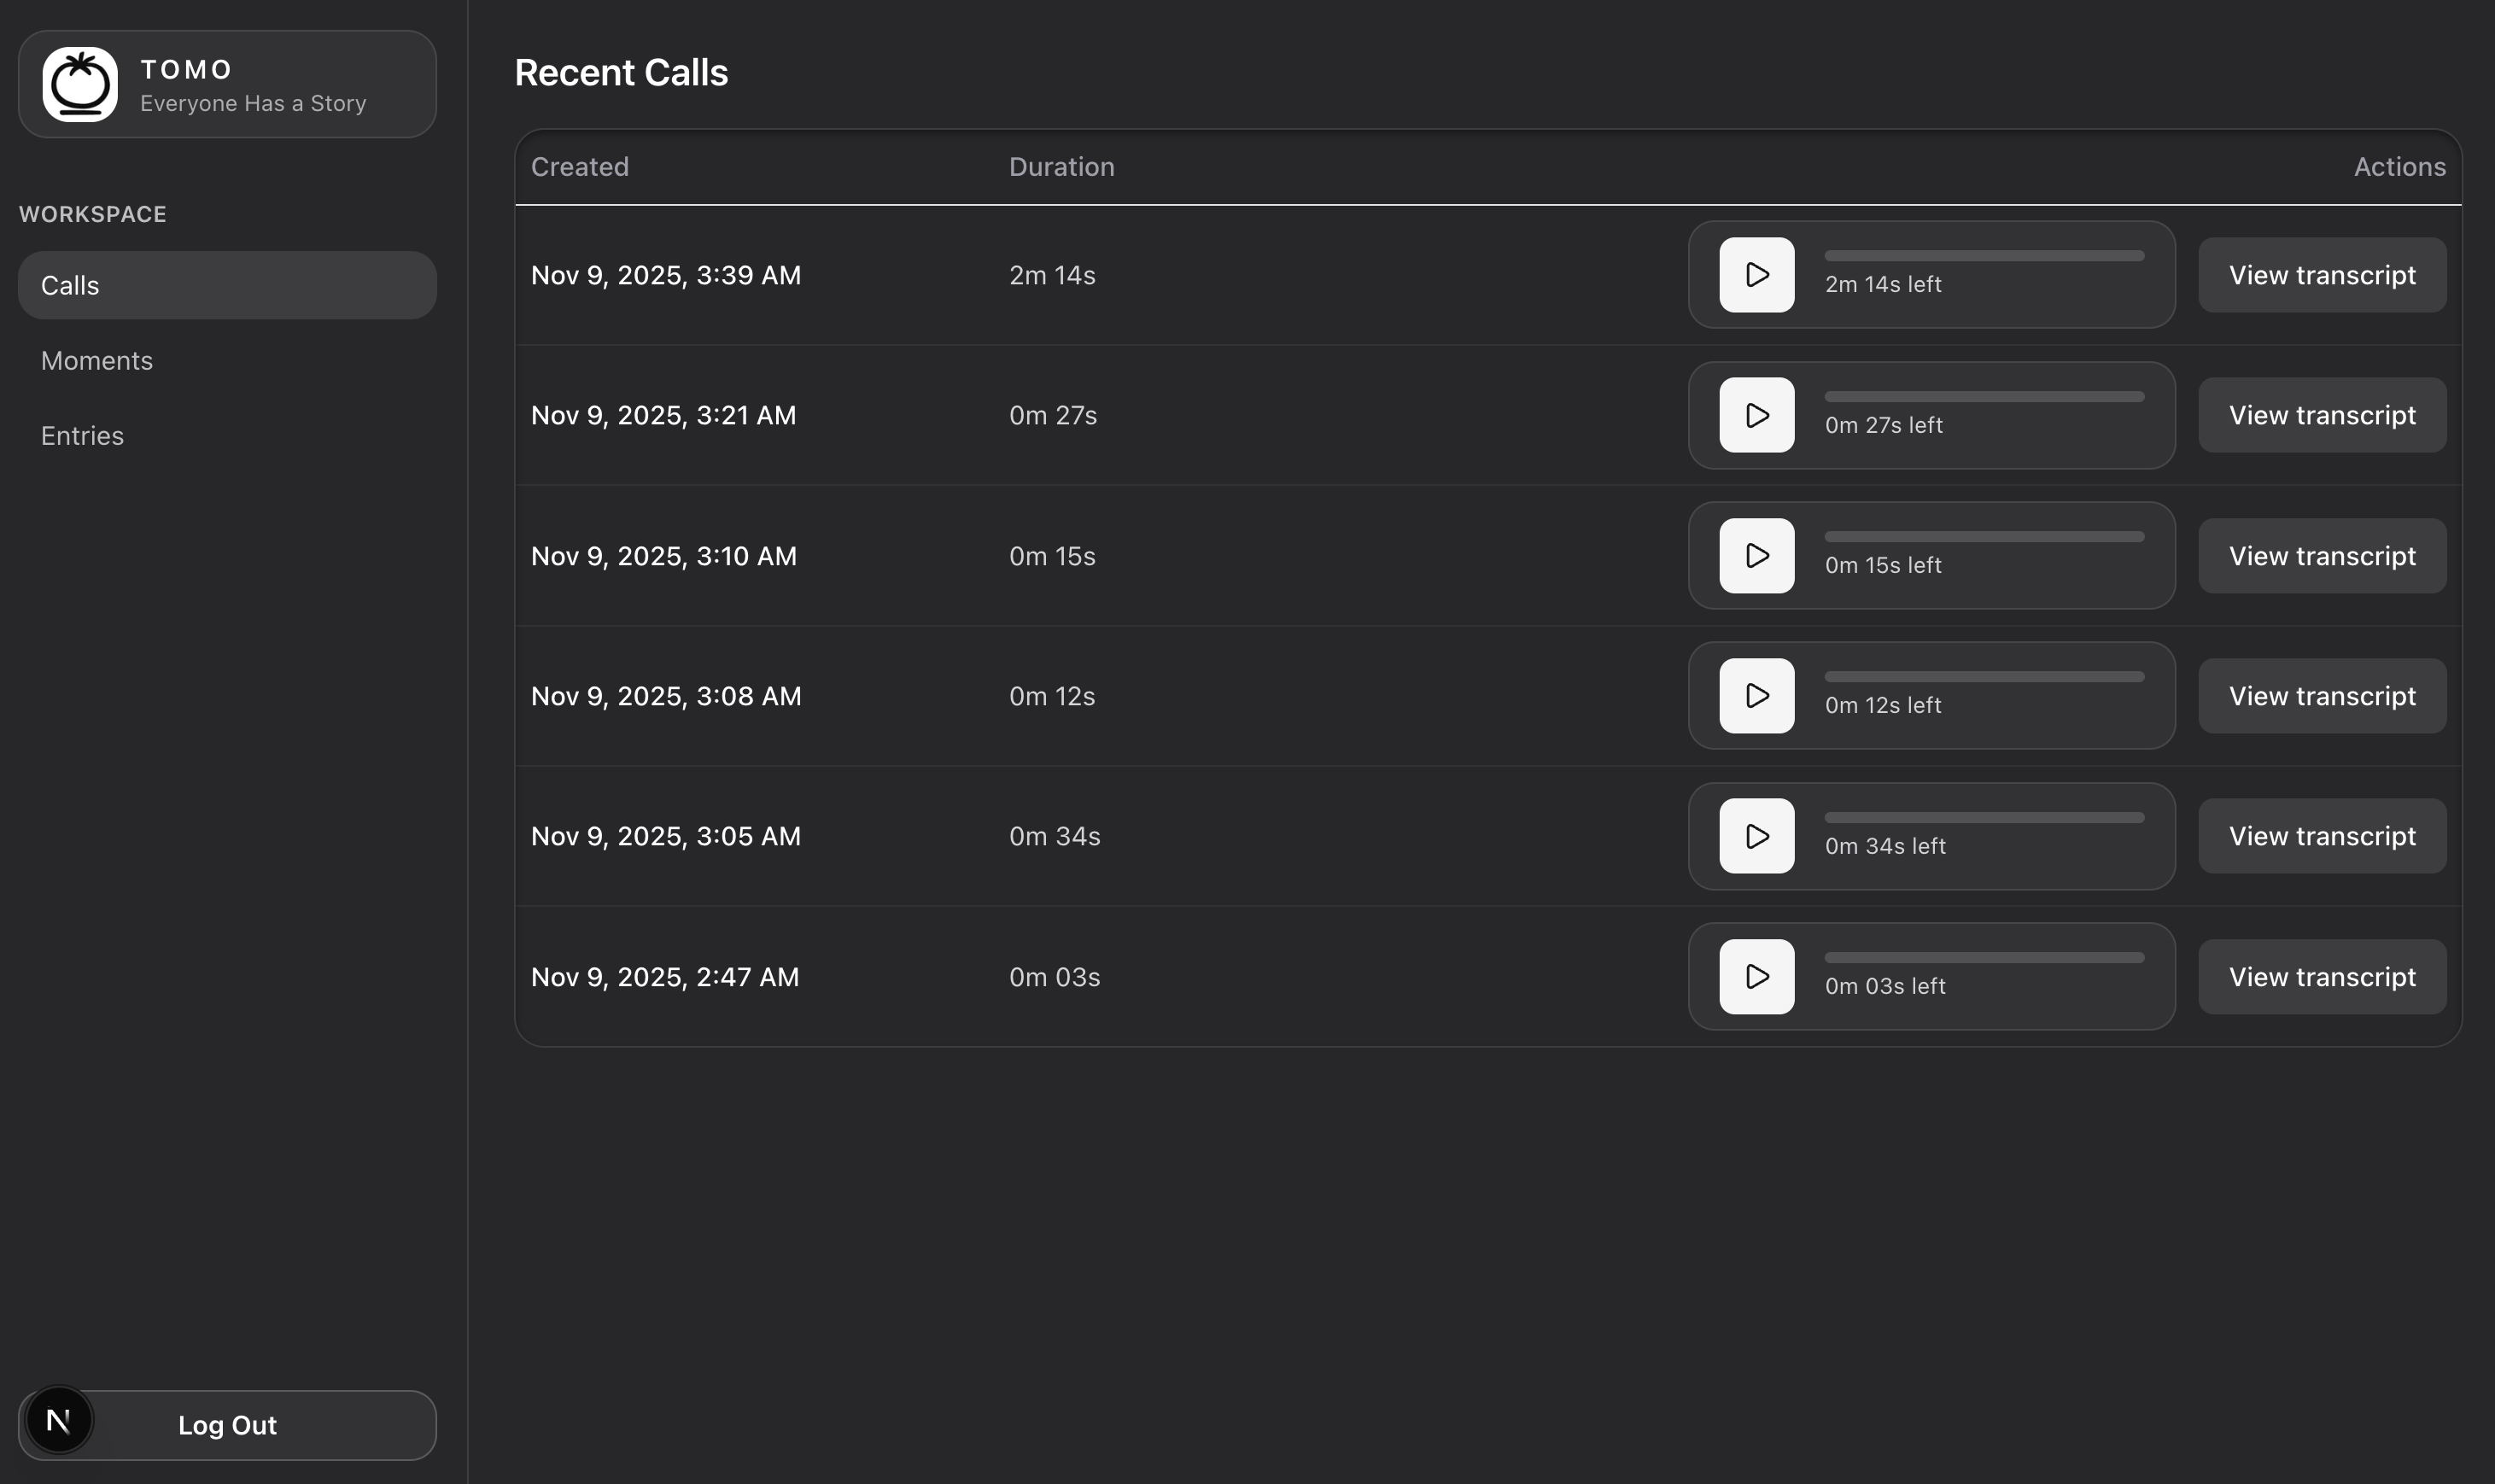Go to the Entries section

pos(83,436)
